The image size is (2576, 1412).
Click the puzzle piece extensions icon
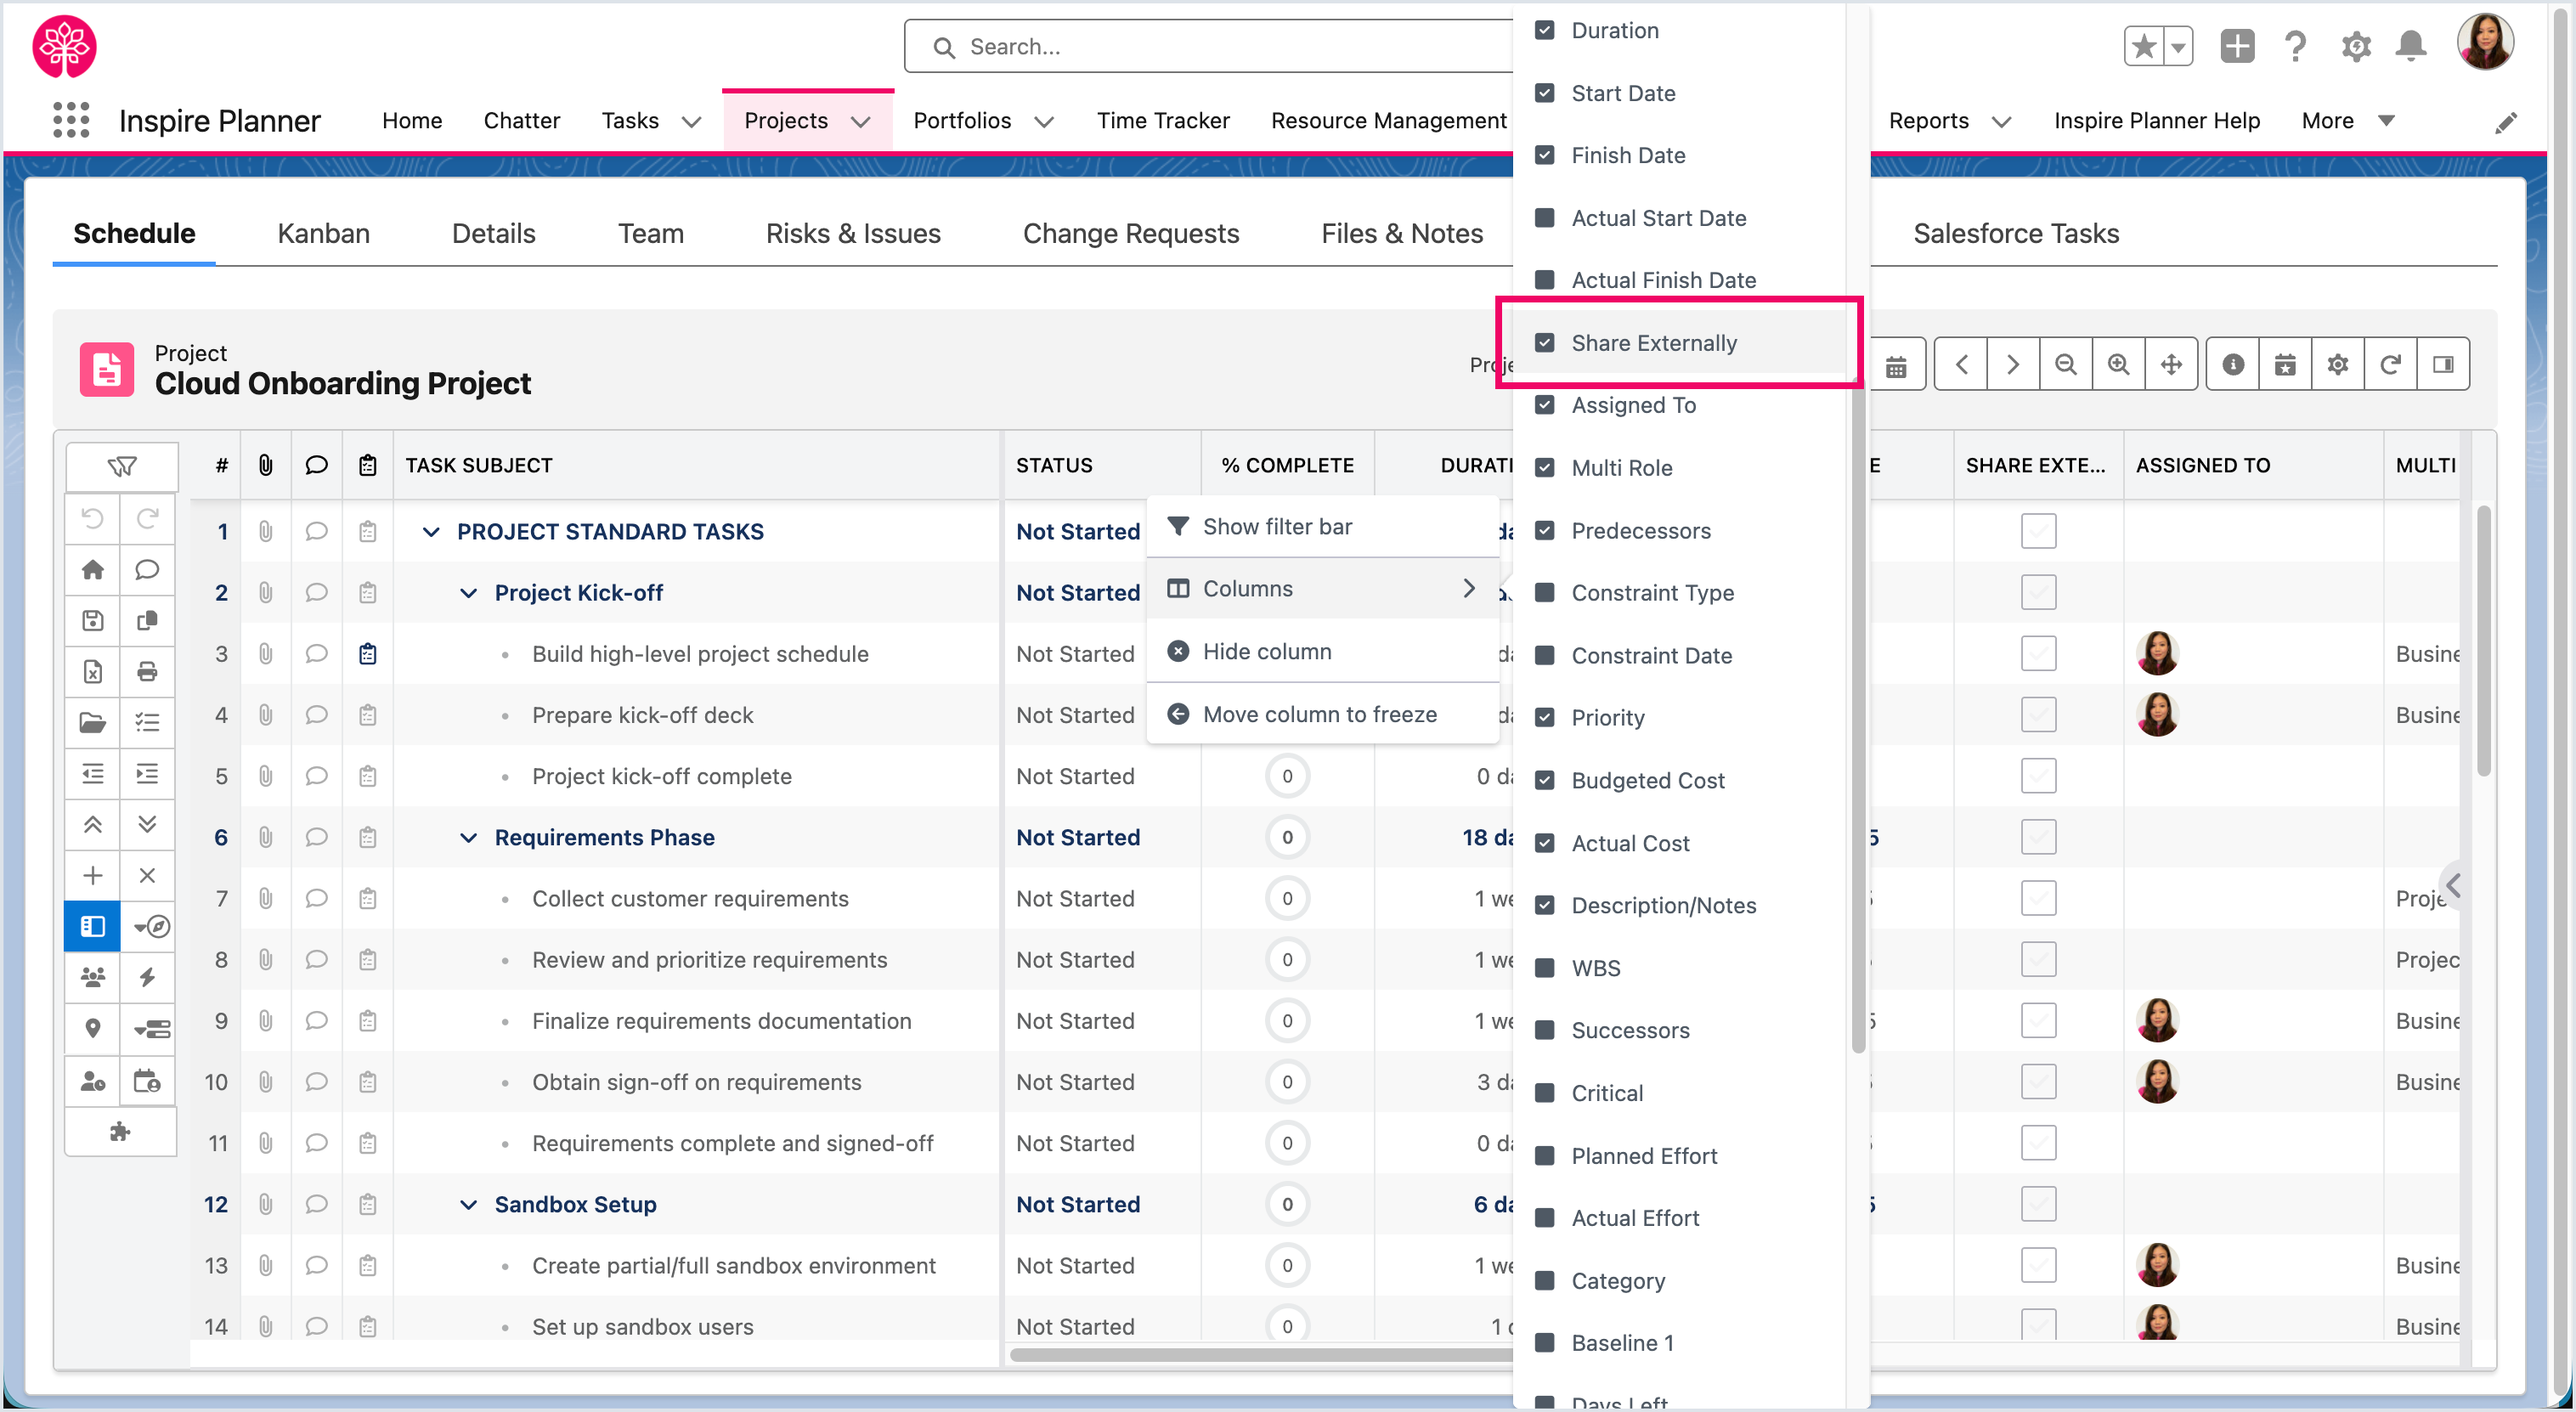(x=120, y=1131)
